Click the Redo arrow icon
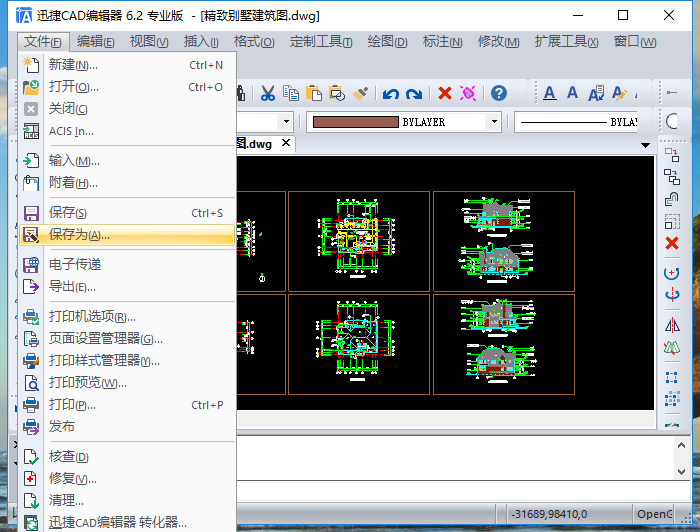The height and width of the screenshot is (532, 700). [x=414, y=94]
